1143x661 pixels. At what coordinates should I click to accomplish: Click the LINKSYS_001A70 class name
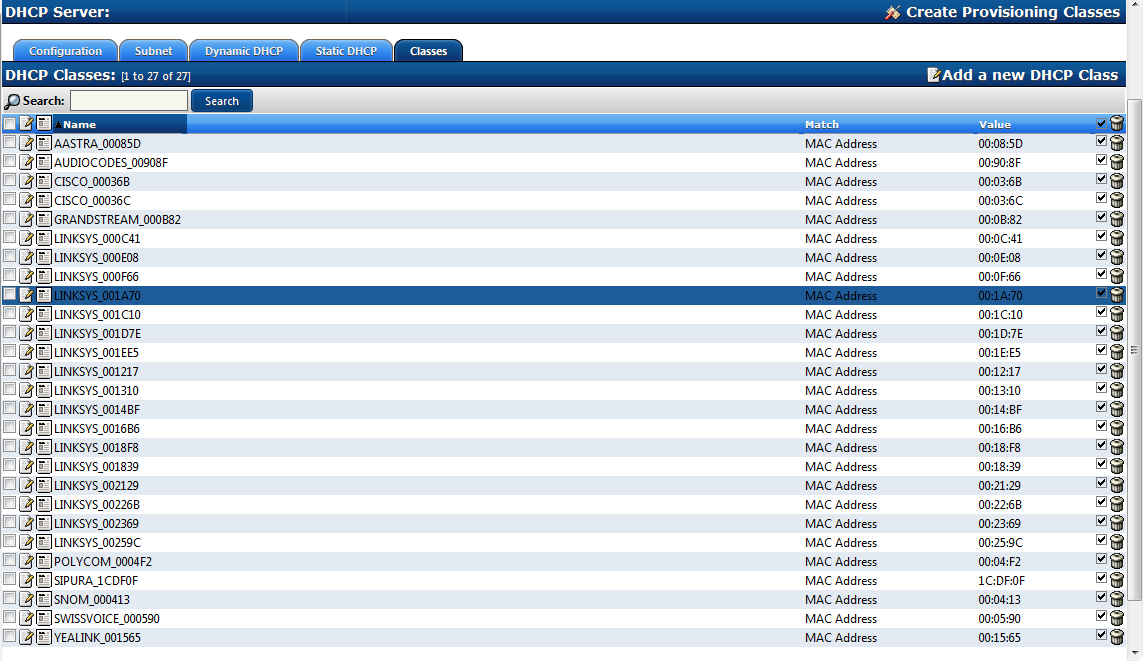[97, 295]
